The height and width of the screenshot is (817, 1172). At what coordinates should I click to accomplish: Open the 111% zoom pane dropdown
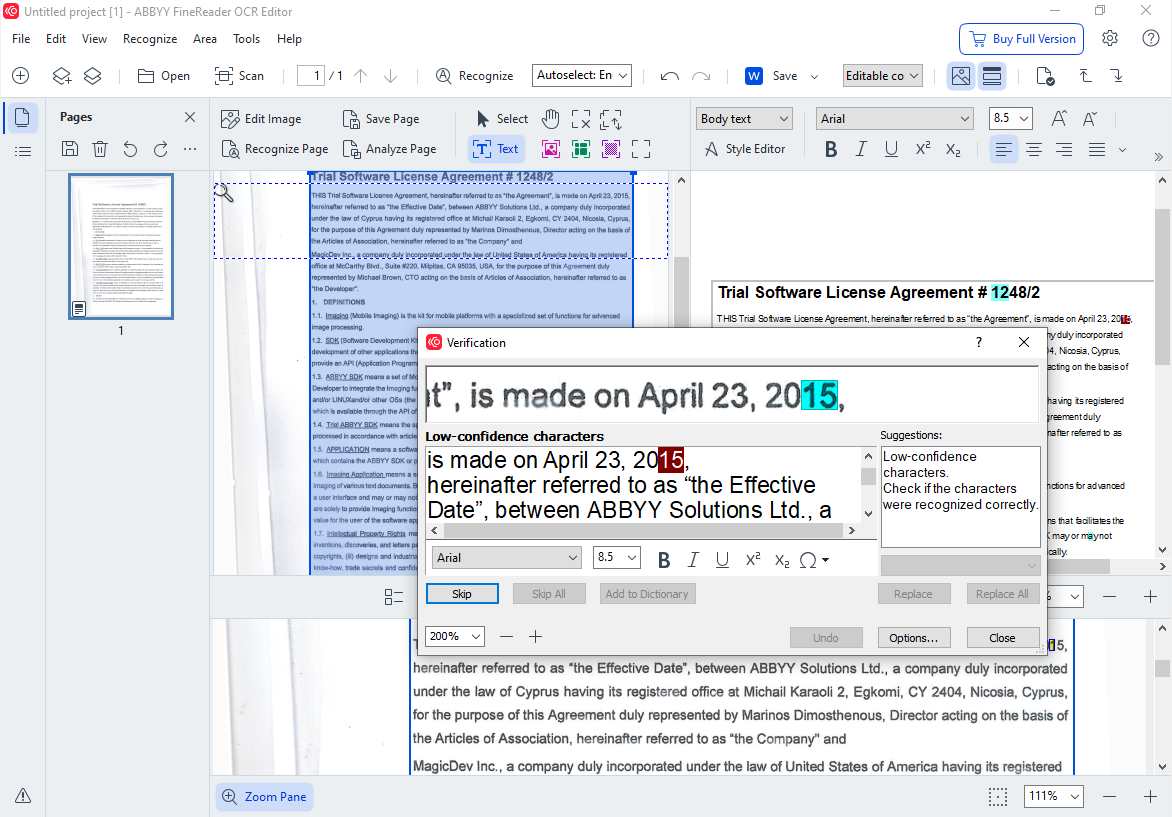[1053, 797]
